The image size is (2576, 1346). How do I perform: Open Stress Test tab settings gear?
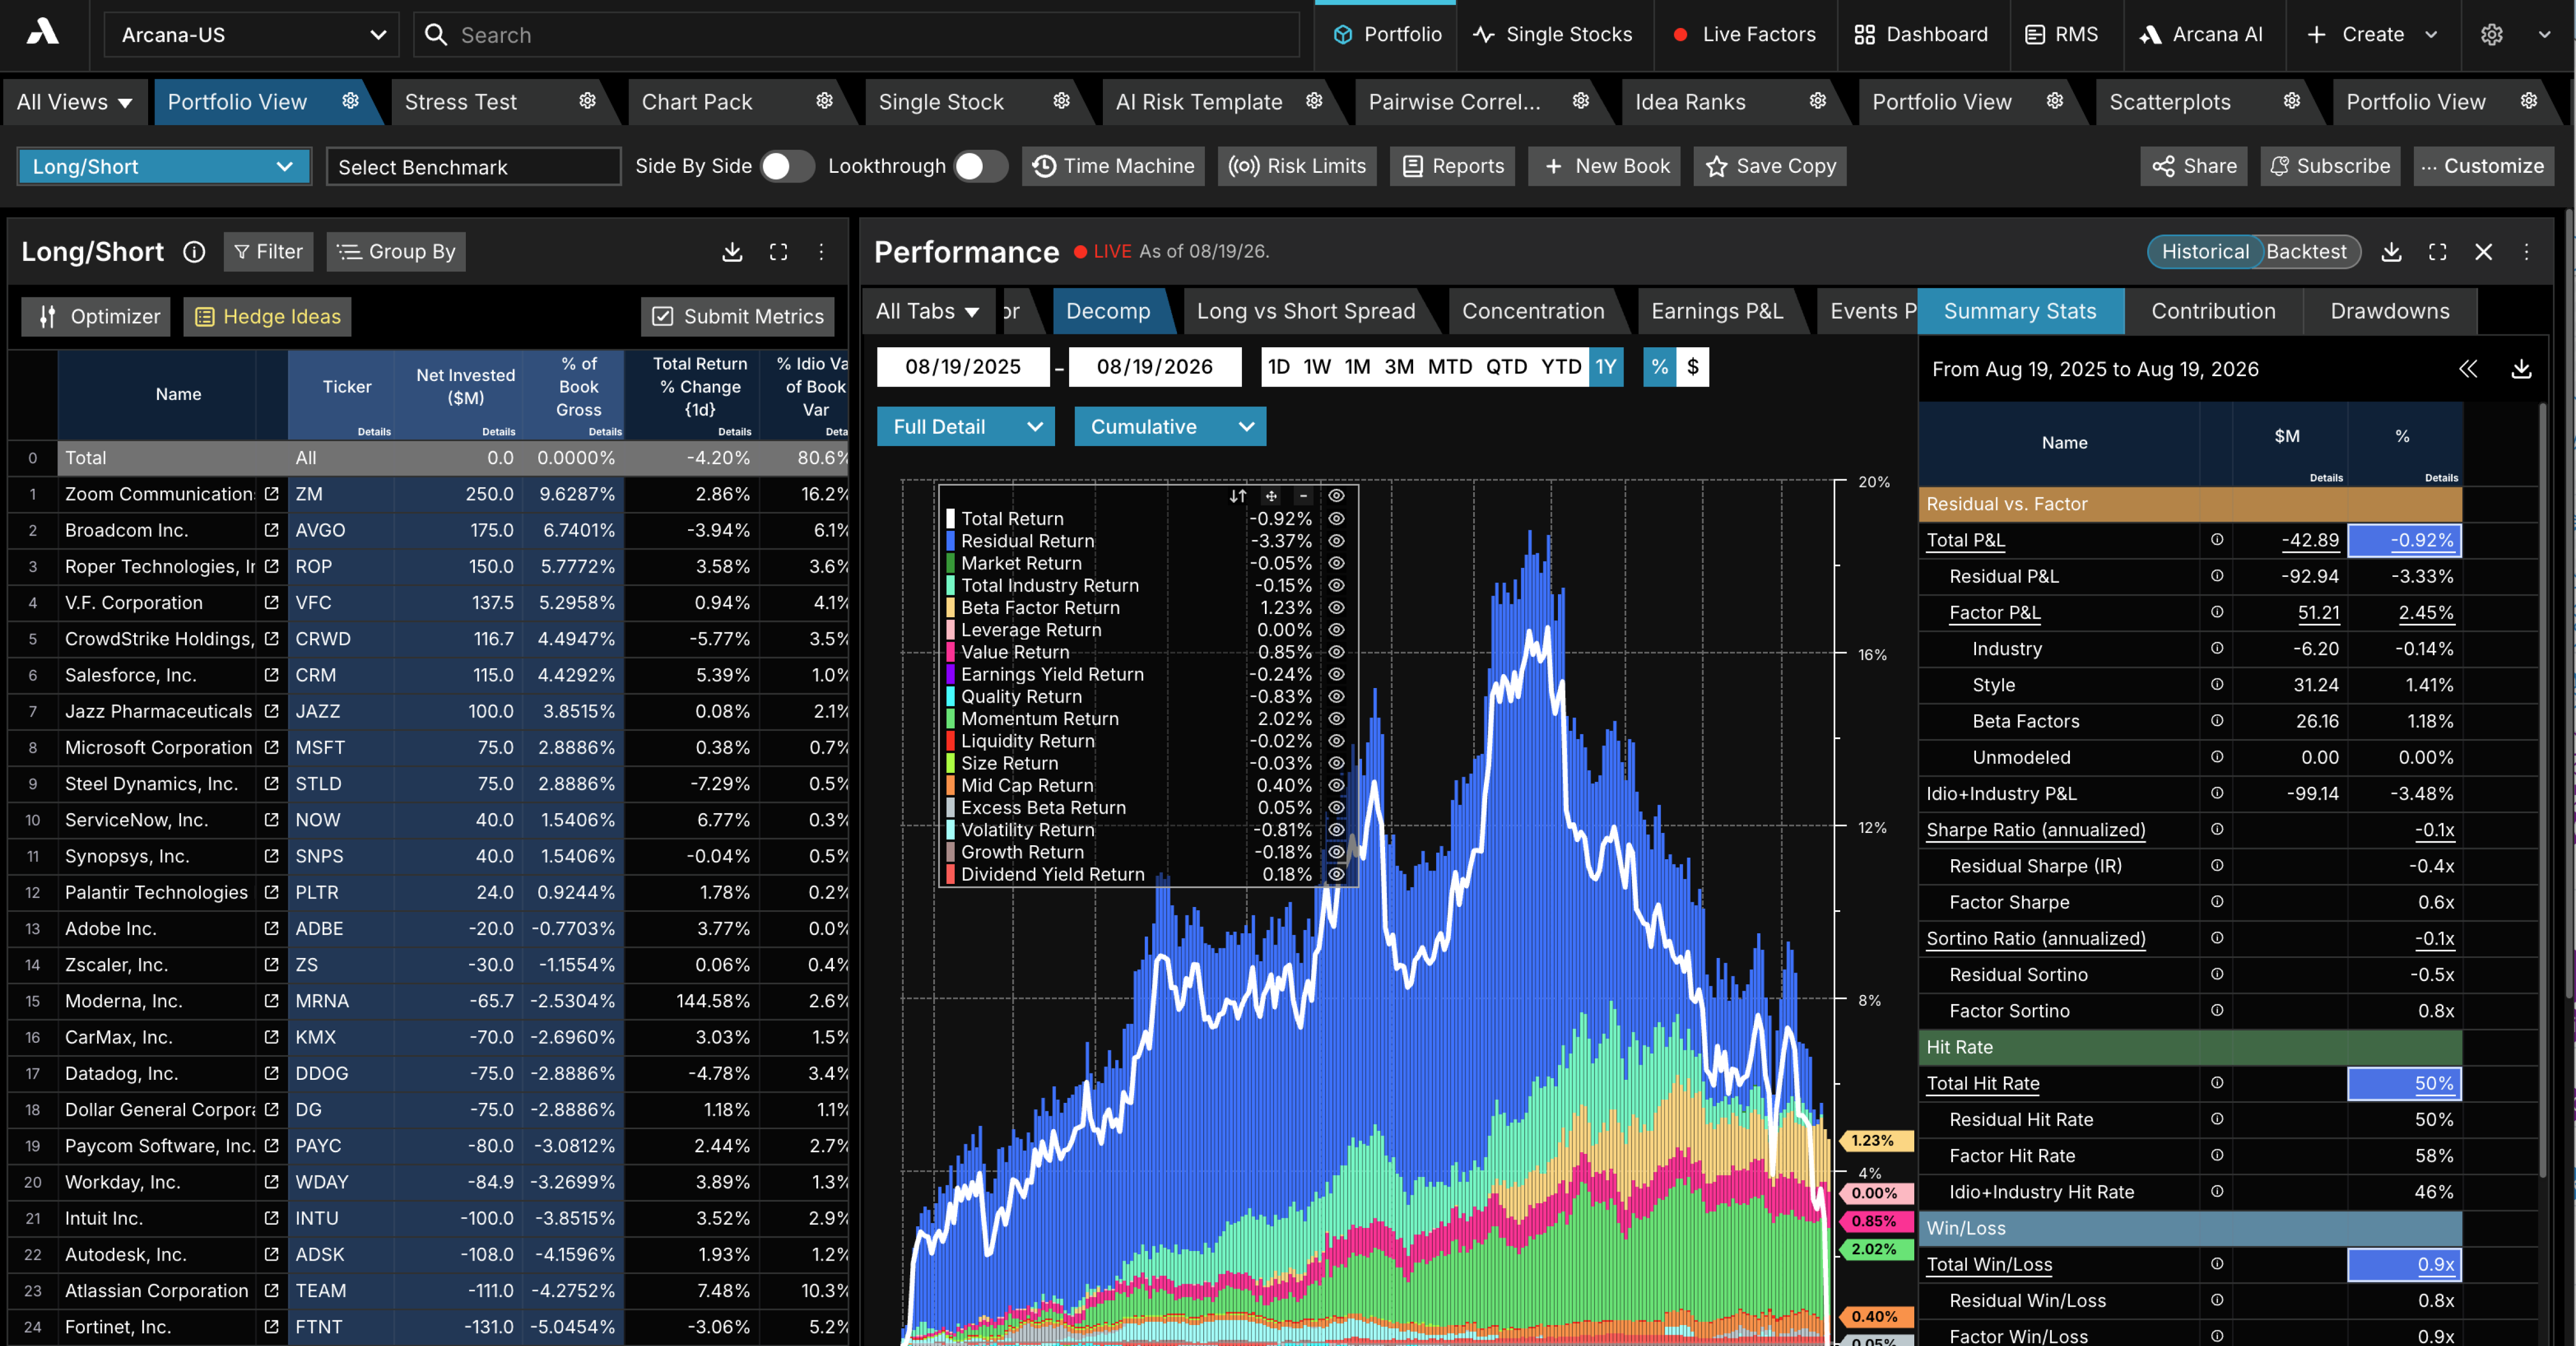587,101
